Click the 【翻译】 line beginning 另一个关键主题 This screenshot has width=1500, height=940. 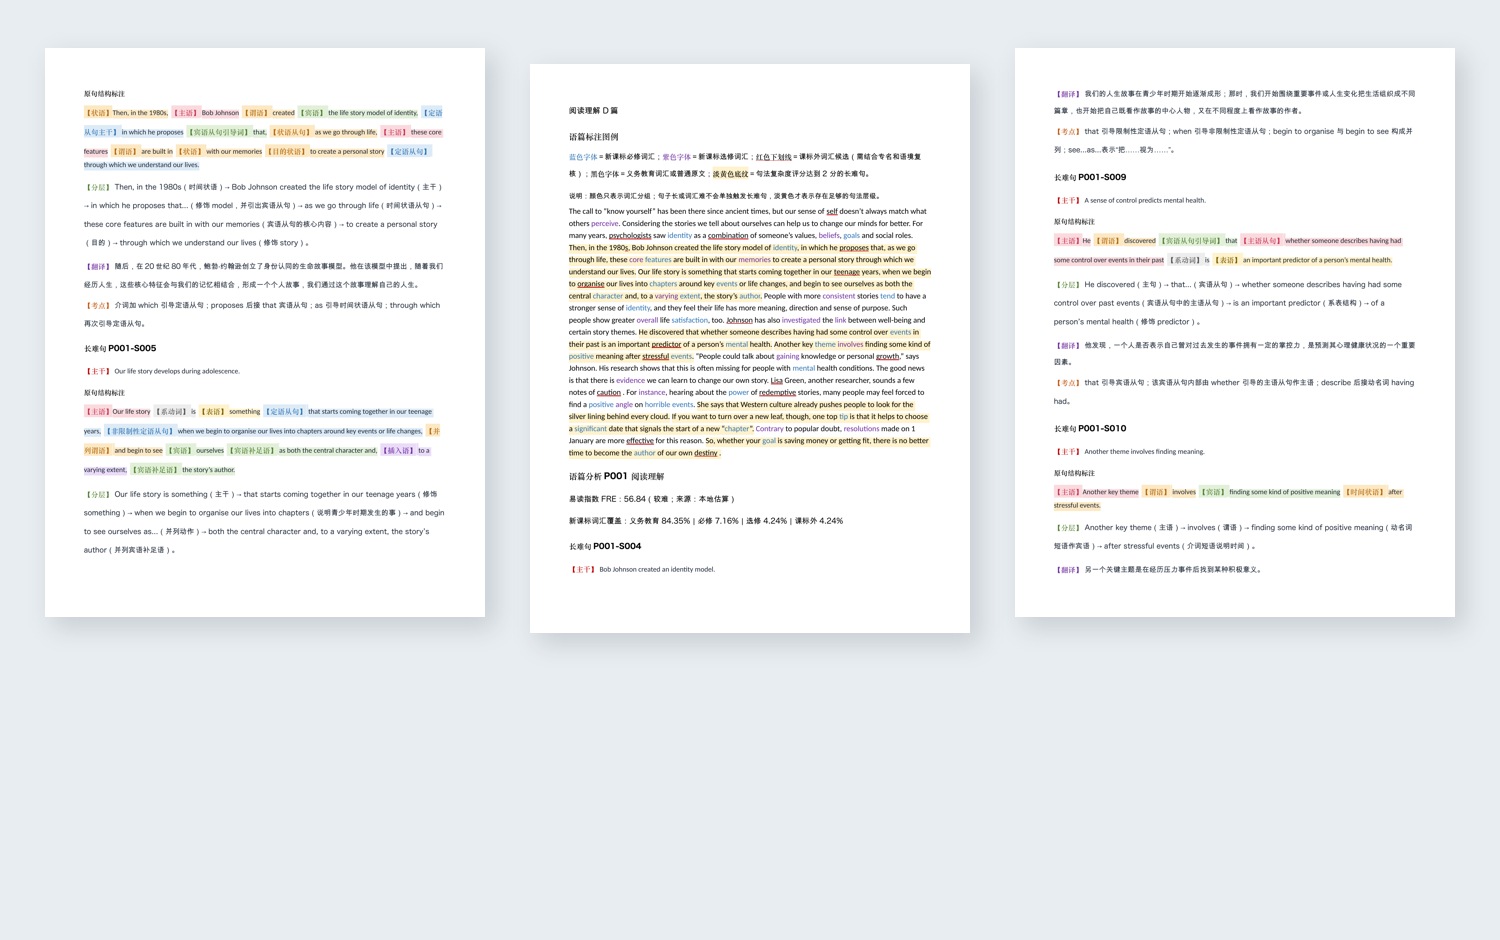1158,570
